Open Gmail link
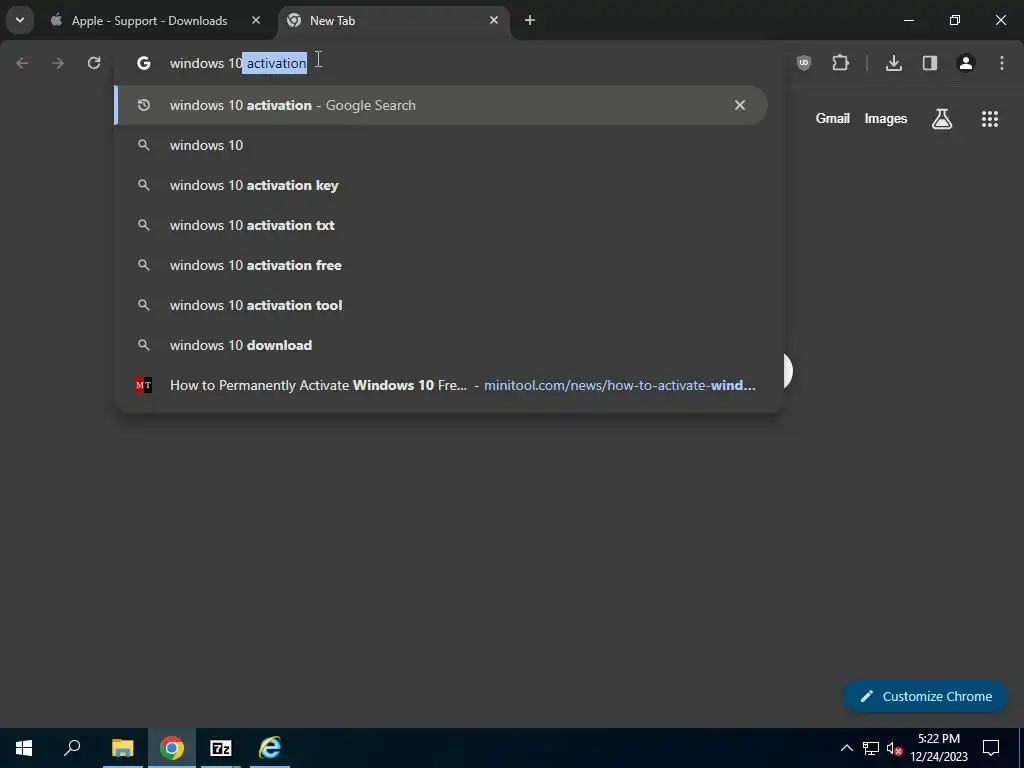 coord(833,118)
